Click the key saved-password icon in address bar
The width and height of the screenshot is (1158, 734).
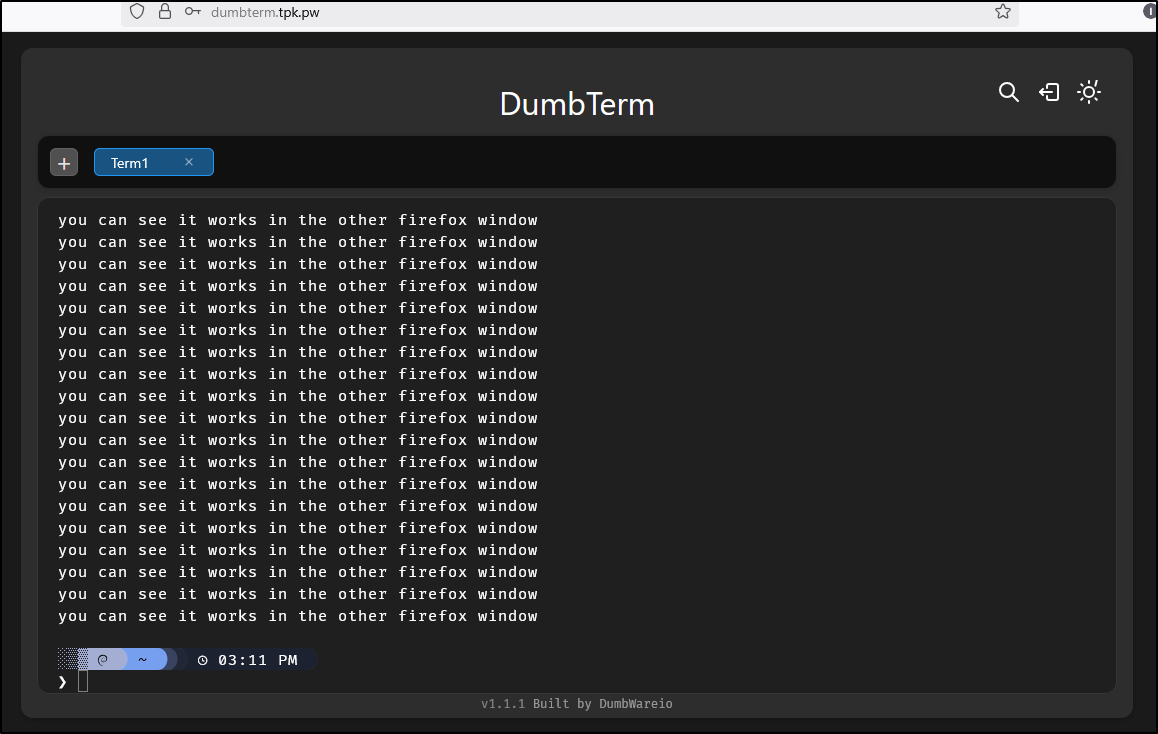[x=193, y=12]
